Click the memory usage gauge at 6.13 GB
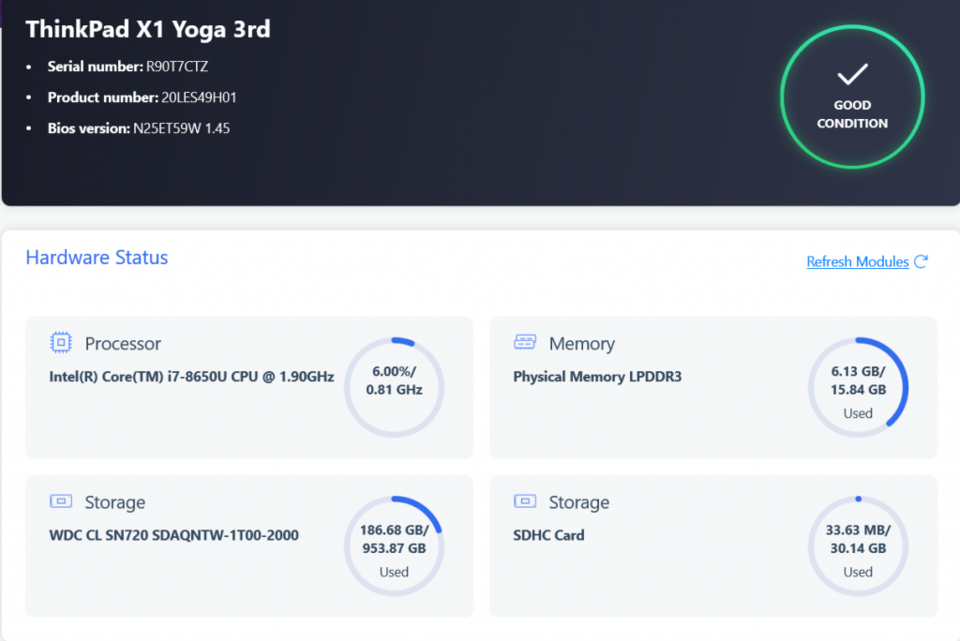Image resolution: width=960 pixels, height=641 pixels. [858, 387]
